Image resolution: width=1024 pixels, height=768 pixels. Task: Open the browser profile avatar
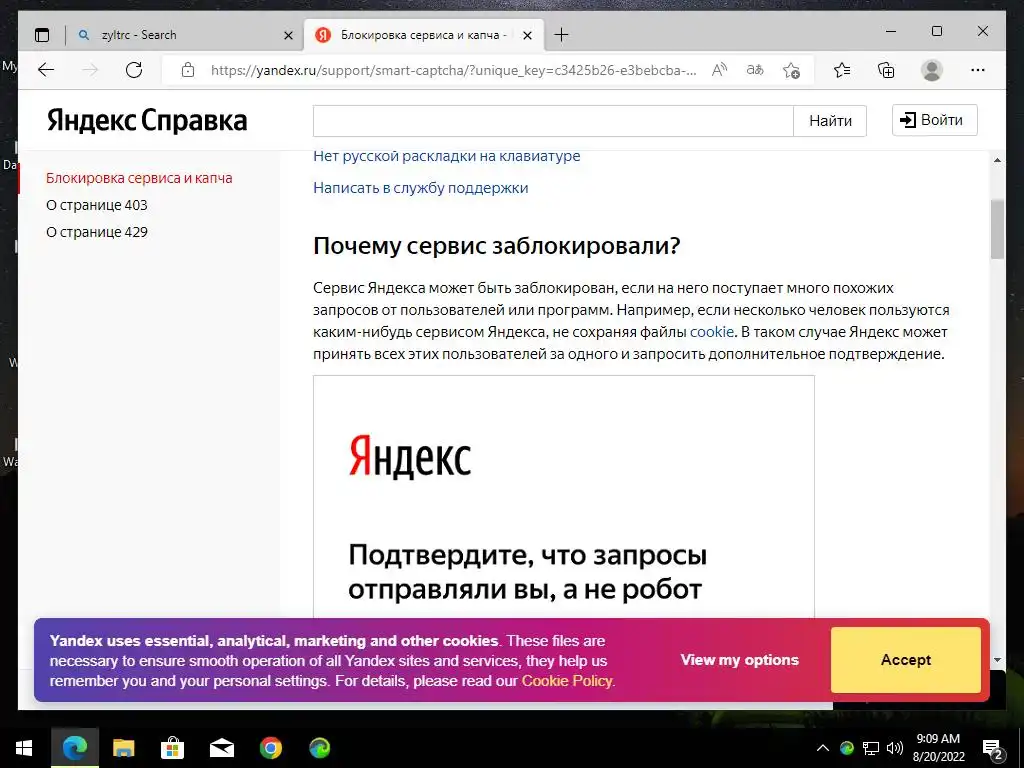point(932,70)
